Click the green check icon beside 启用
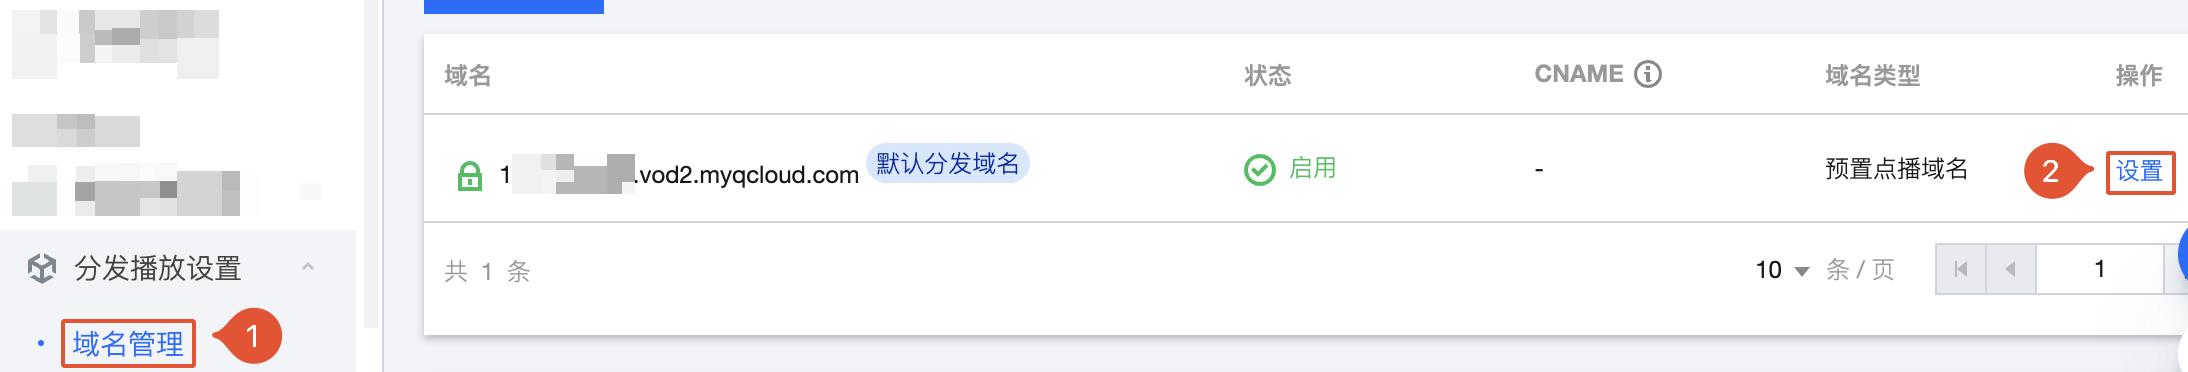The height and width of the screenshot is (372, 2188). (1259, 169)
